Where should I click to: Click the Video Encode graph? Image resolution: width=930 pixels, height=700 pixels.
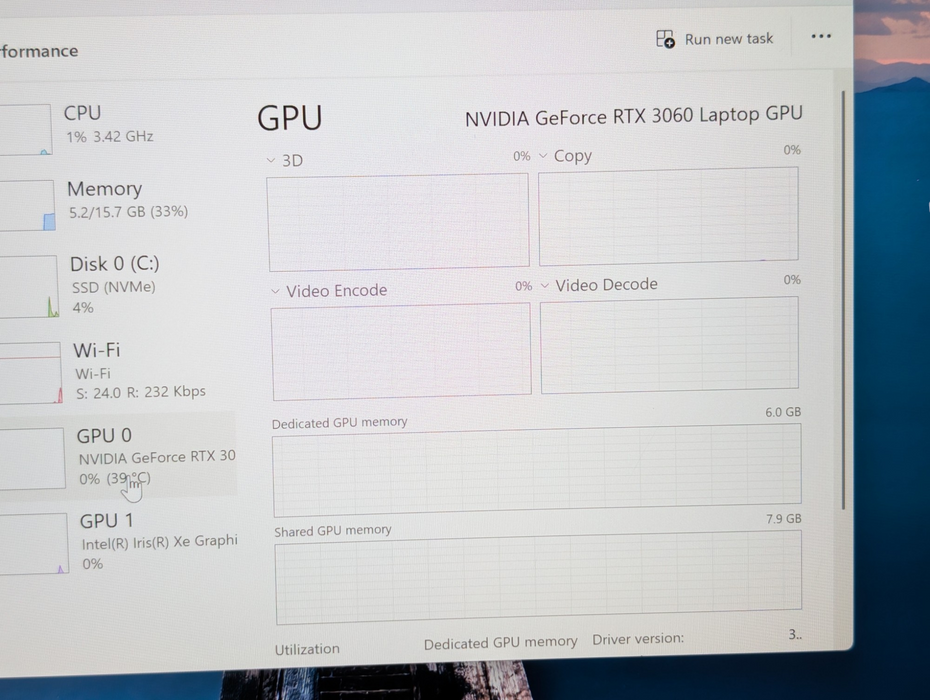click(x=401, y=352)
